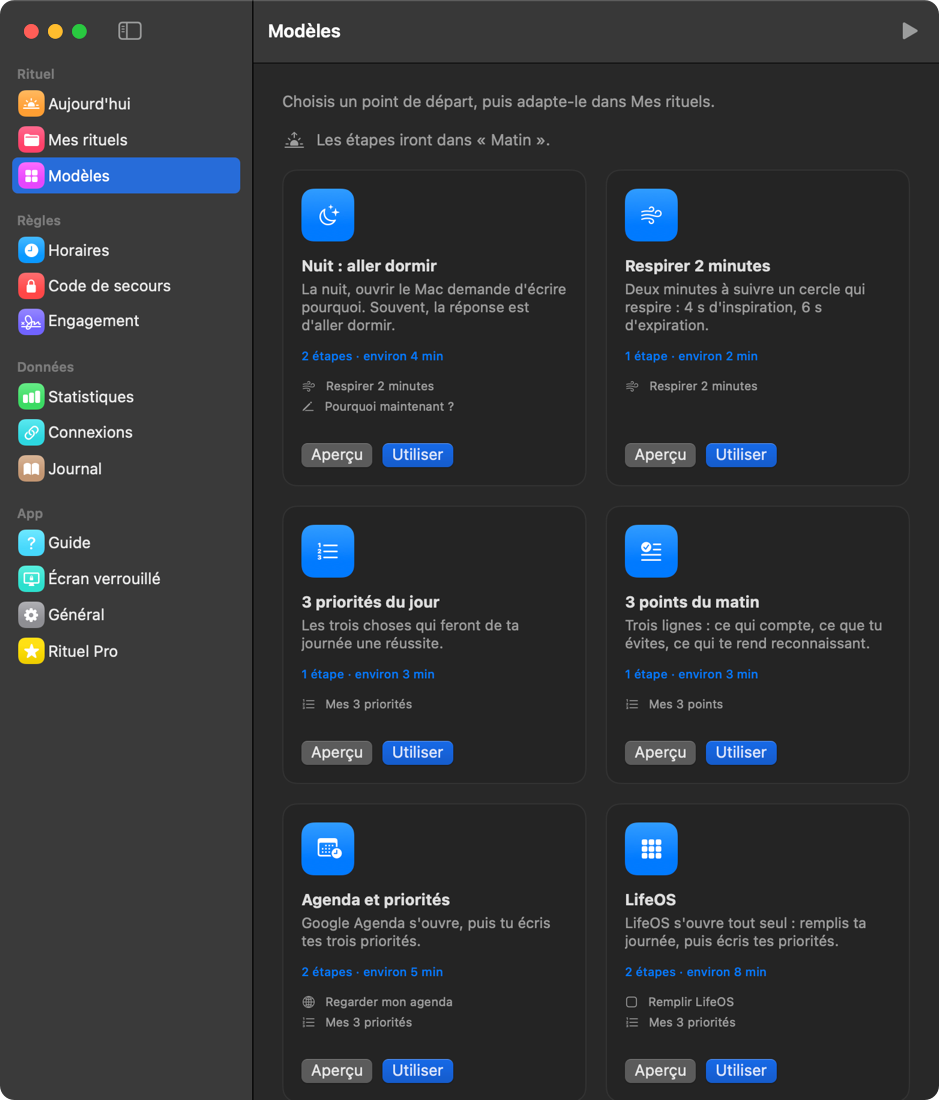The width and height of the screenshot is (939, 1100).
Task: Click the 3 points du matin title
Action: click(691, 602)
